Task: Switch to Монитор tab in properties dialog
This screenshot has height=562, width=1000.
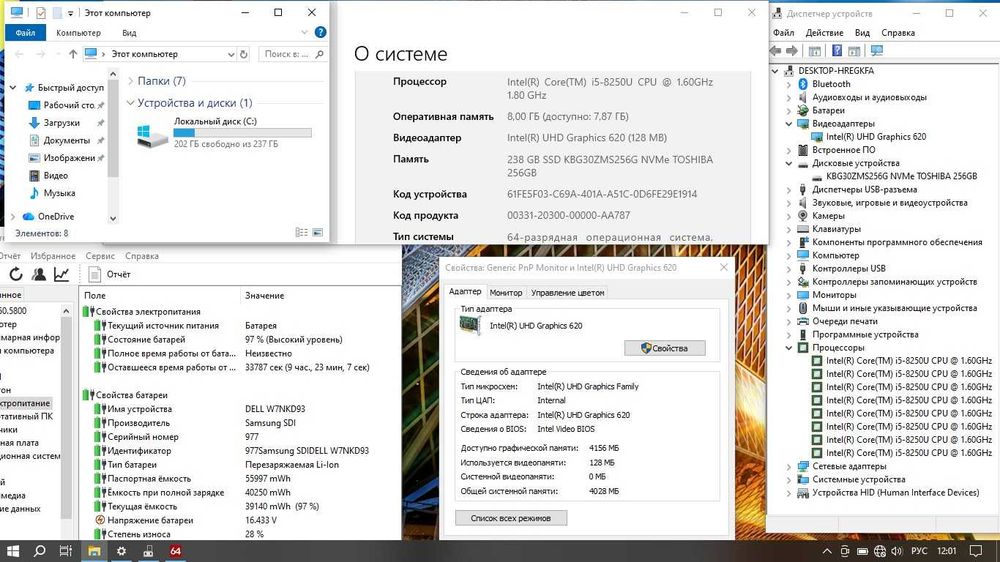Action: (506, 293)
